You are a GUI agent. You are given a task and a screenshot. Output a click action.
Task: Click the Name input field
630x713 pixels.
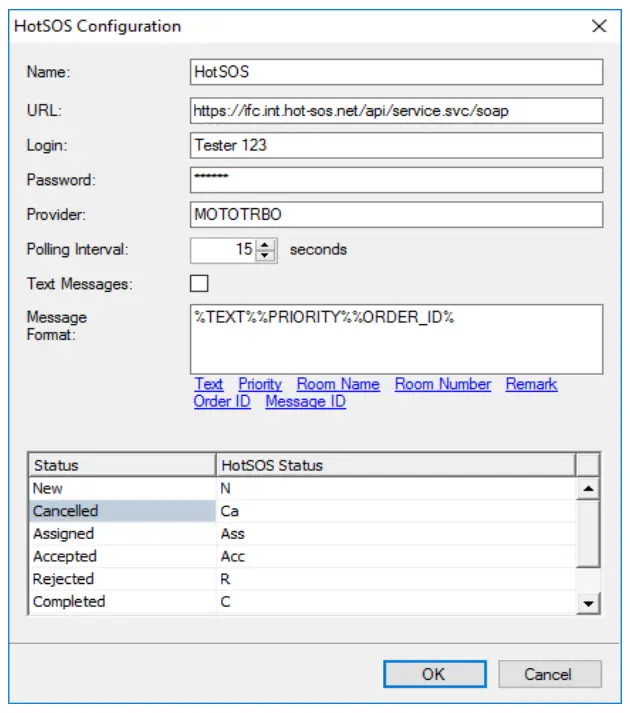[x=396, y=72]
